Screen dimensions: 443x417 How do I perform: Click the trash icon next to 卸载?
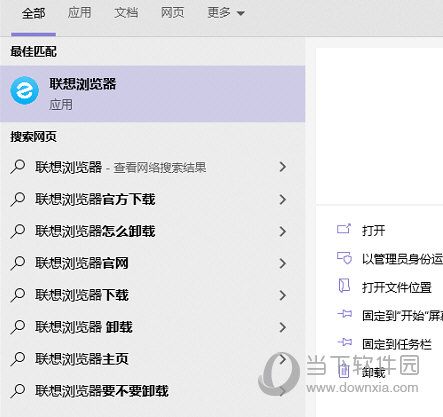tap(344, 371)
